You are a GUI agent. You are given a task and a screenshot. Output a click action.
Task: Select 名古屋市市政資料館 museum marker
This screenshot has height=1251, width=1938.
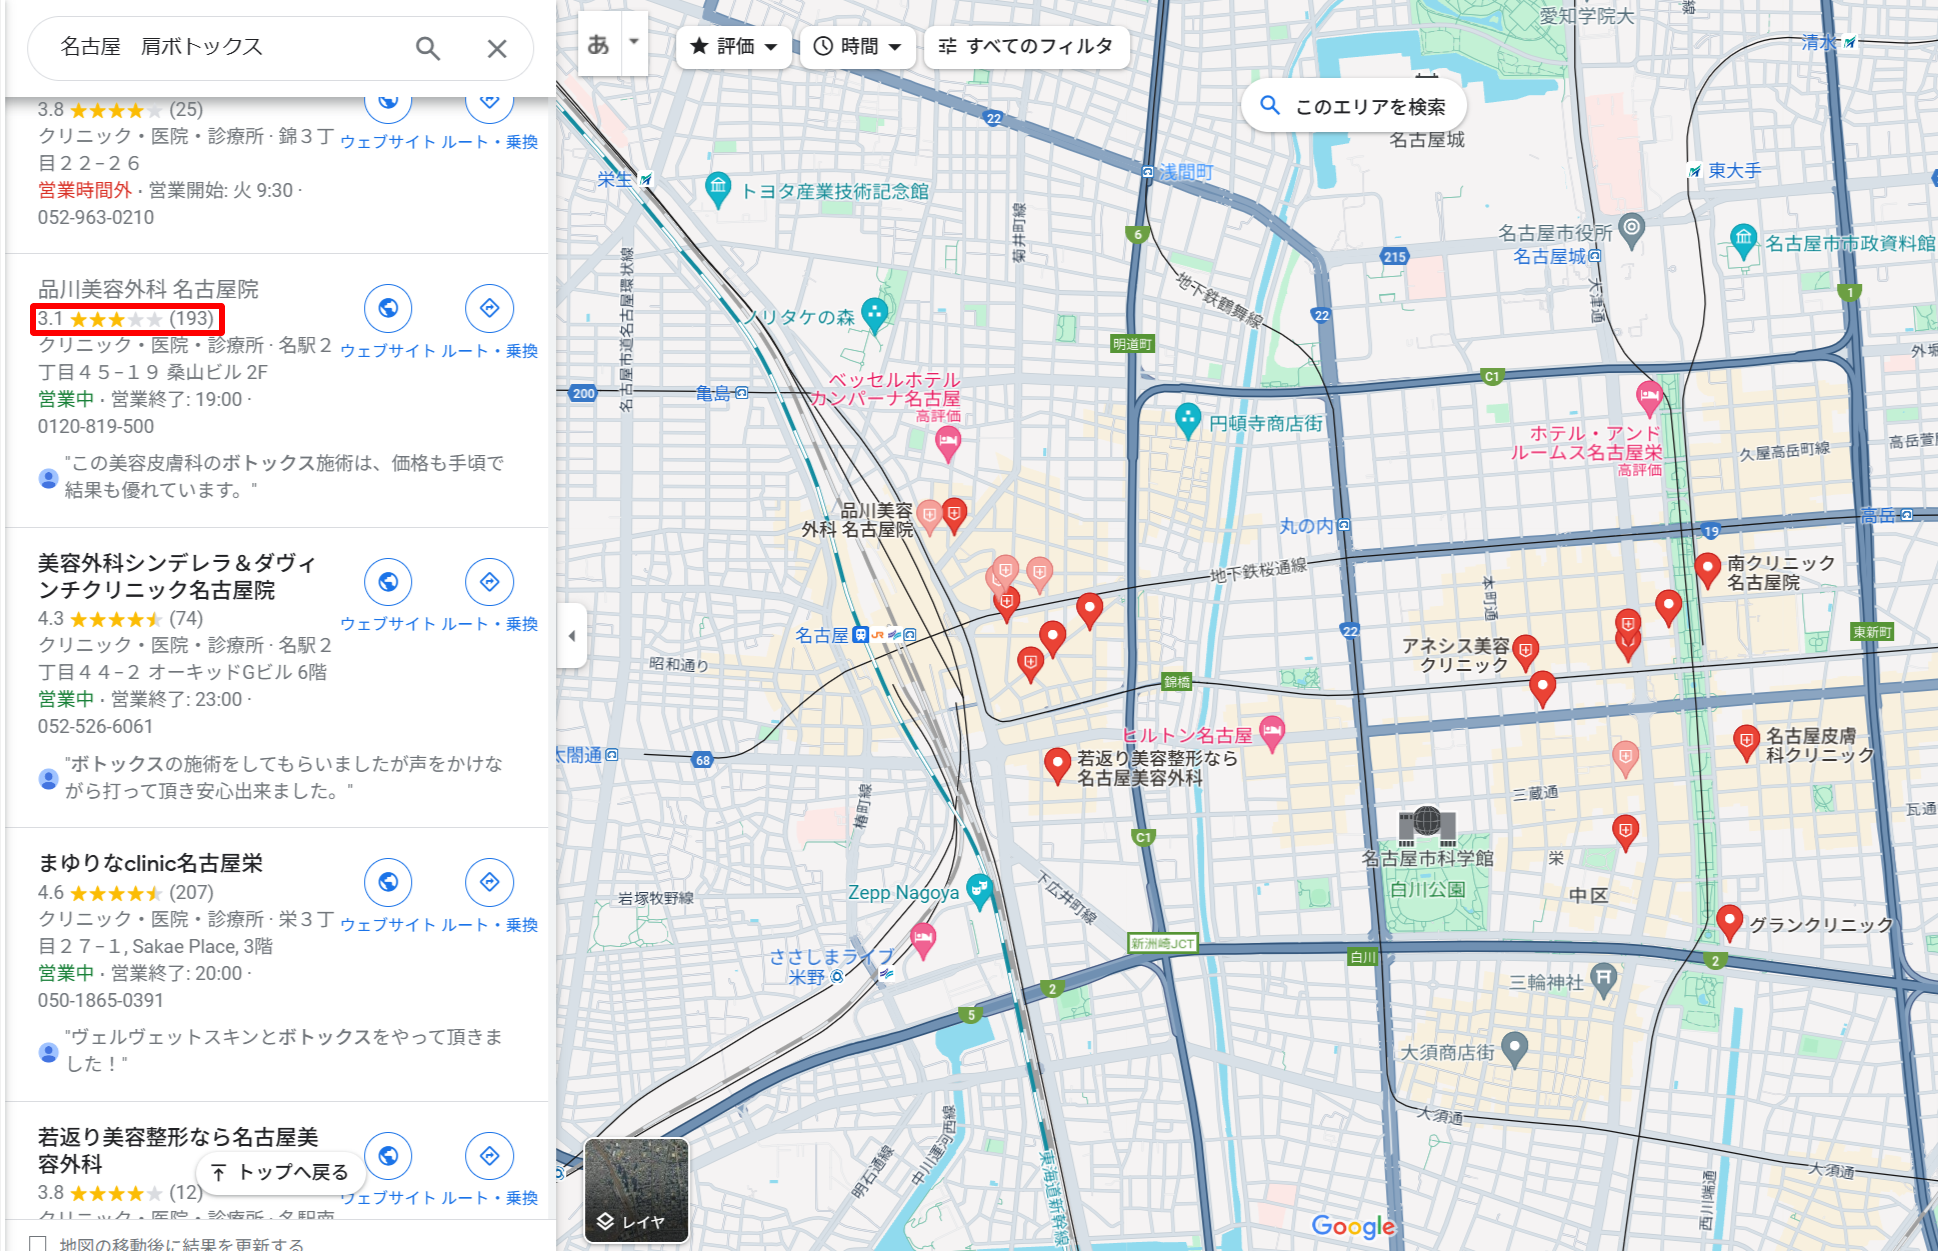pyautogui.click(x=1743, y=241)
